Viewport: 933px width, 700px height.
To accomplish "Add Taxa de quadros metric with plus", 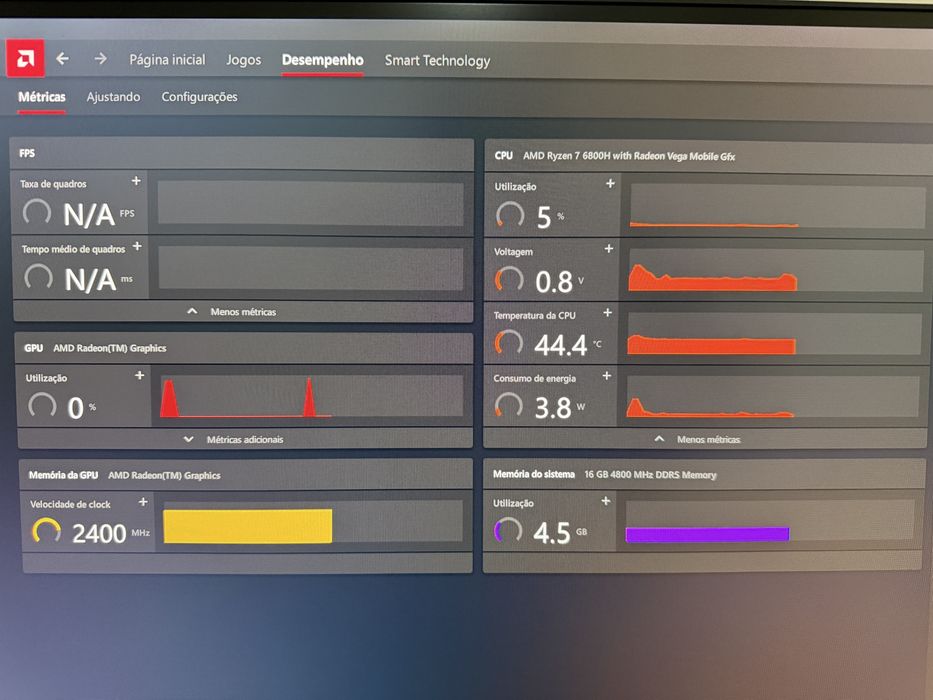I will (x=136, y=180).
